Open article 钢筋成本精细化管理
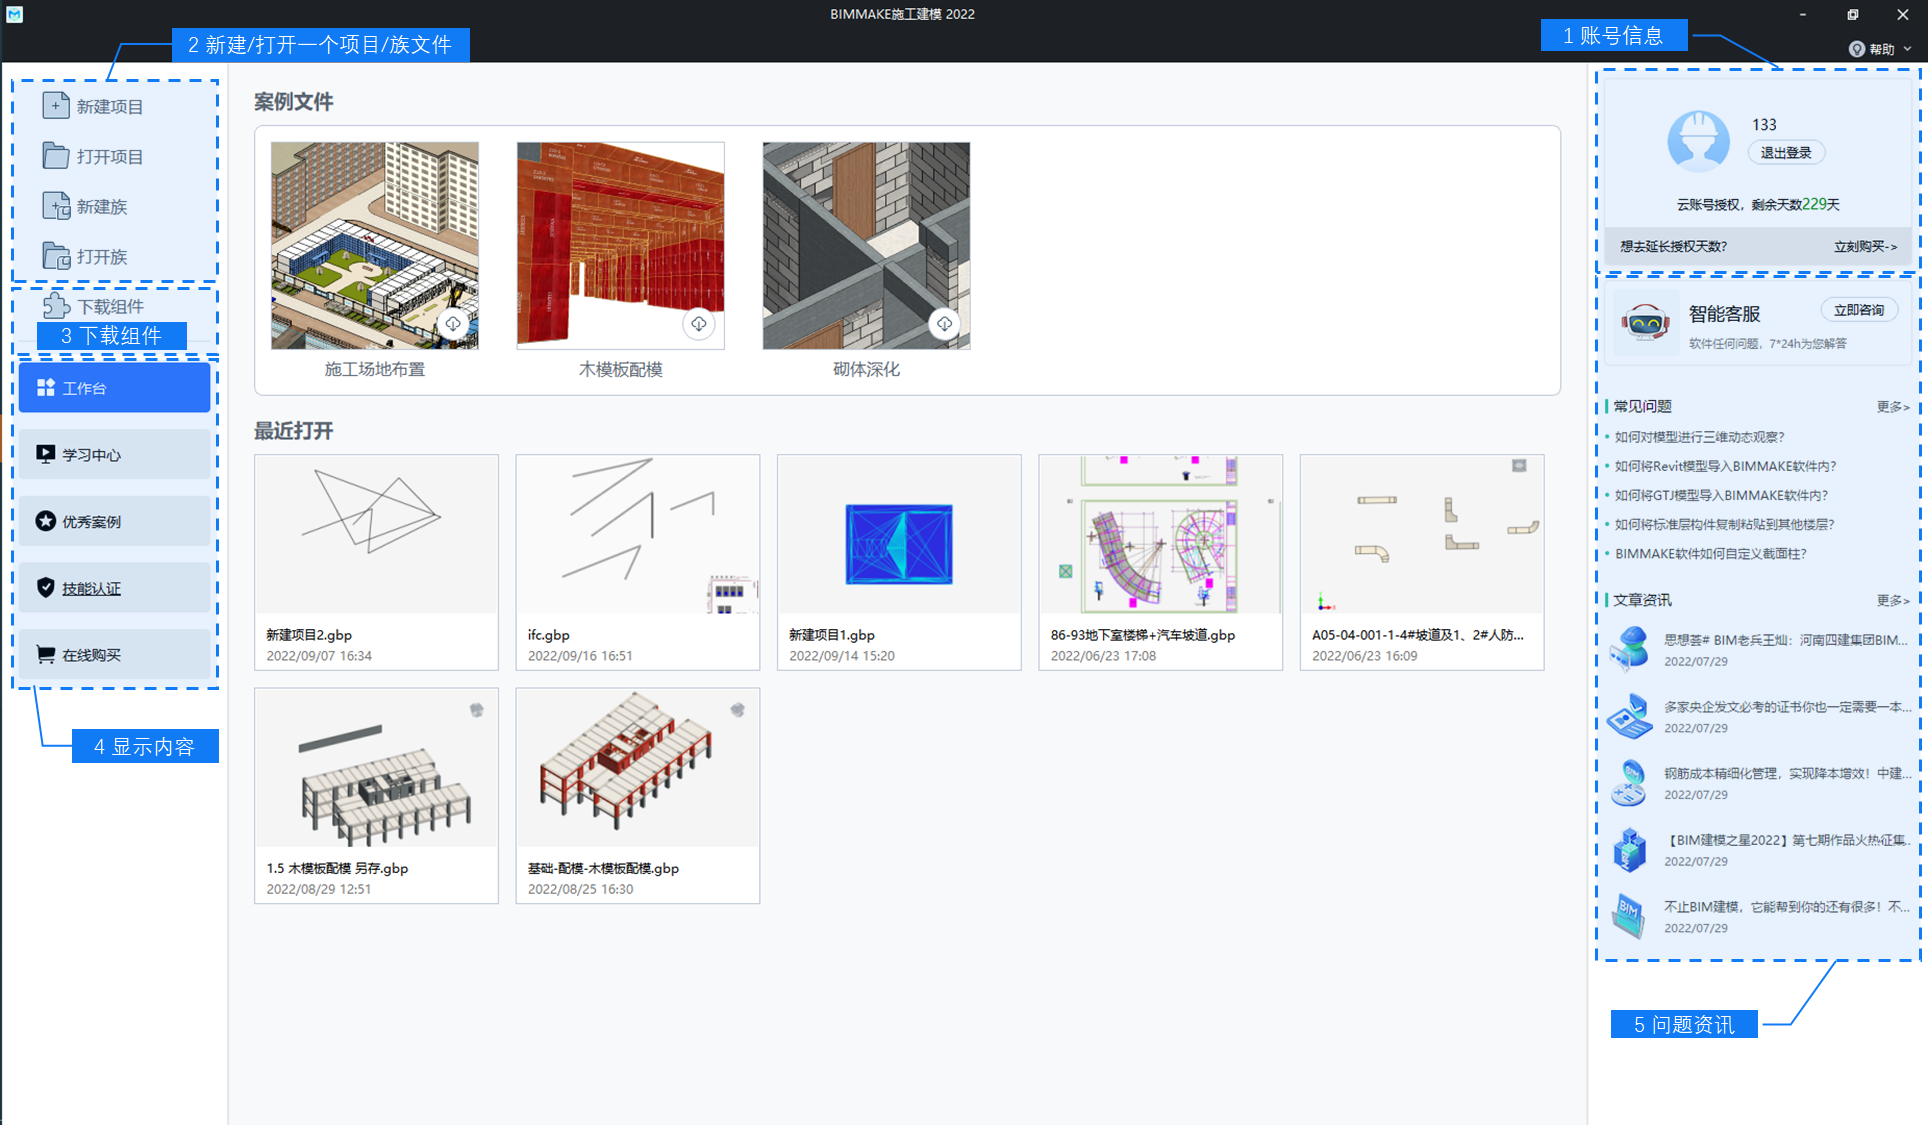The height and width of the screenshot is (1125, 1928). 1786,773
